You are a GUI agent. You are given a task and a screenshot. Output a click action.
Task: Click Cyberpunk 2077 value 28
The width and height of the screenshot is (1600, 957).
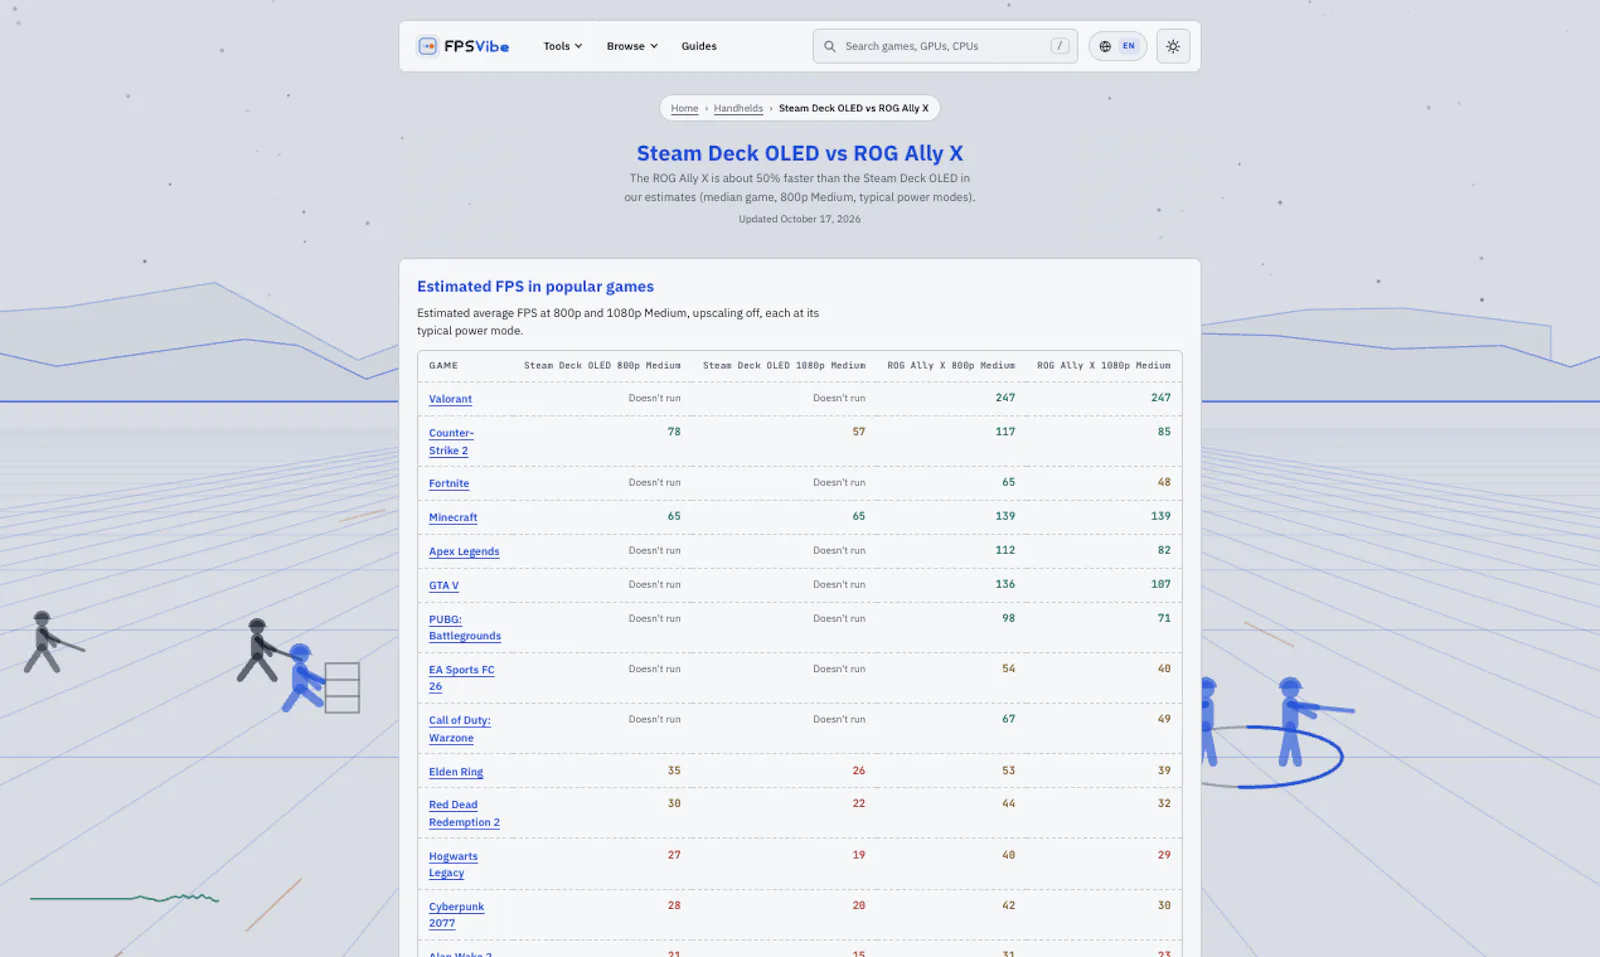click(x=674, y=905)
